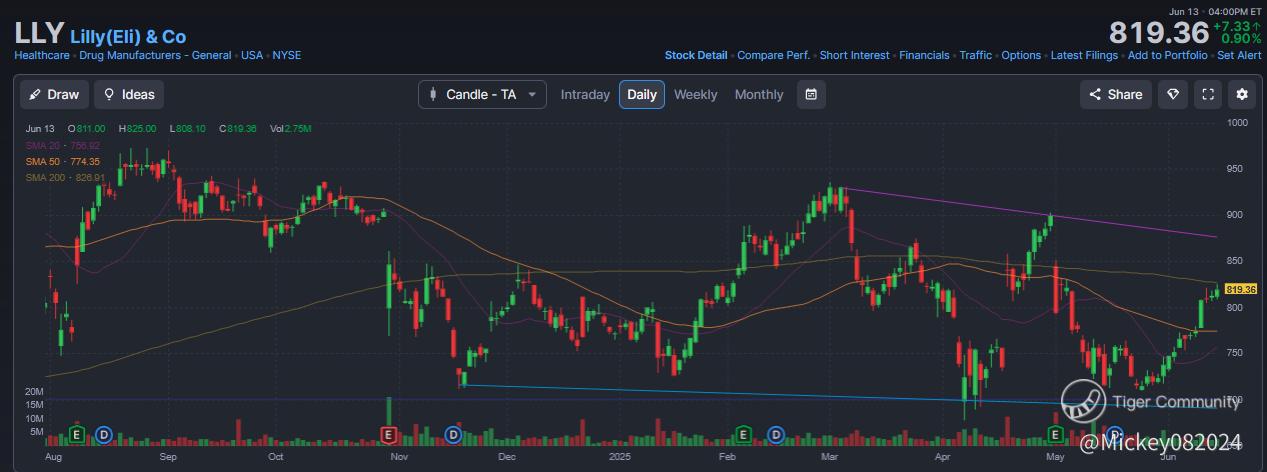Open the Short Interest link
Viewport: 1267px width, 472px height.
854,55
